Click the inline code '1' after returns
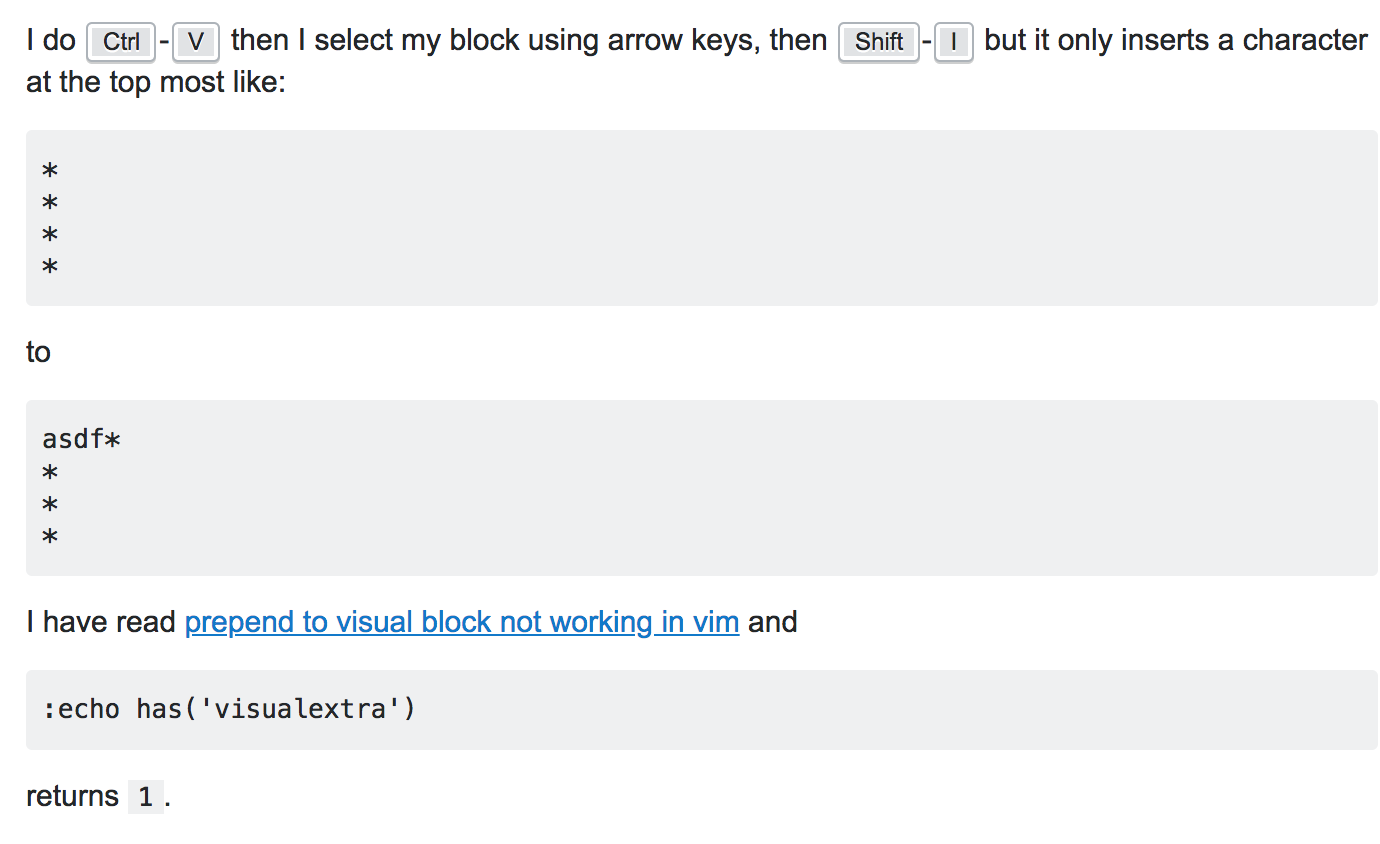1380x844 pixels. 146,797
